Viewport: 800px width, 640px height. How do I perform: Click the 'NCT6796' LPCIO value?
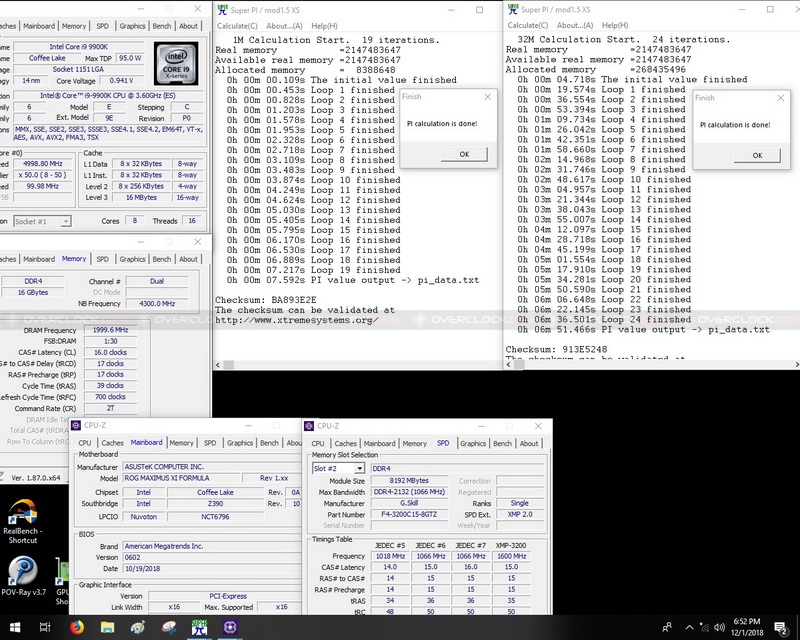tap(215, 516)
